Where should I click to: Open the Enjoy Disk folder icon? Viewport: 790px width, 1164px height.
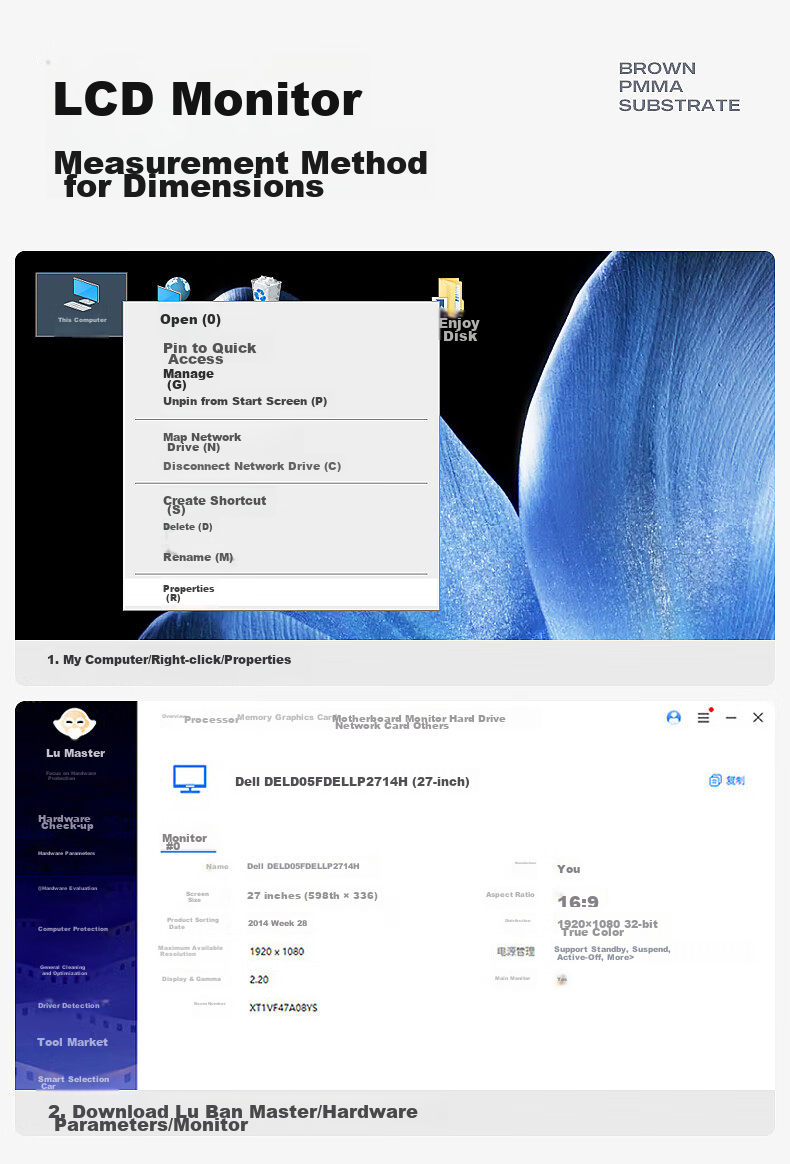click(x=453, y=310)
